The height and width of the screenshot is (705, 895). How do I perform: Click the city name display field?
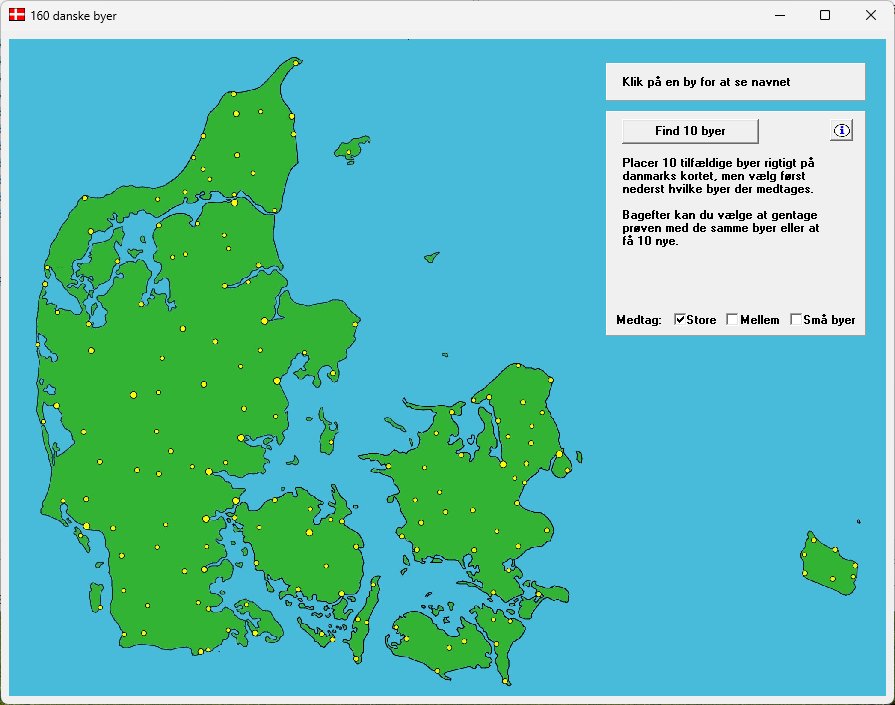(x=735, y=82)
